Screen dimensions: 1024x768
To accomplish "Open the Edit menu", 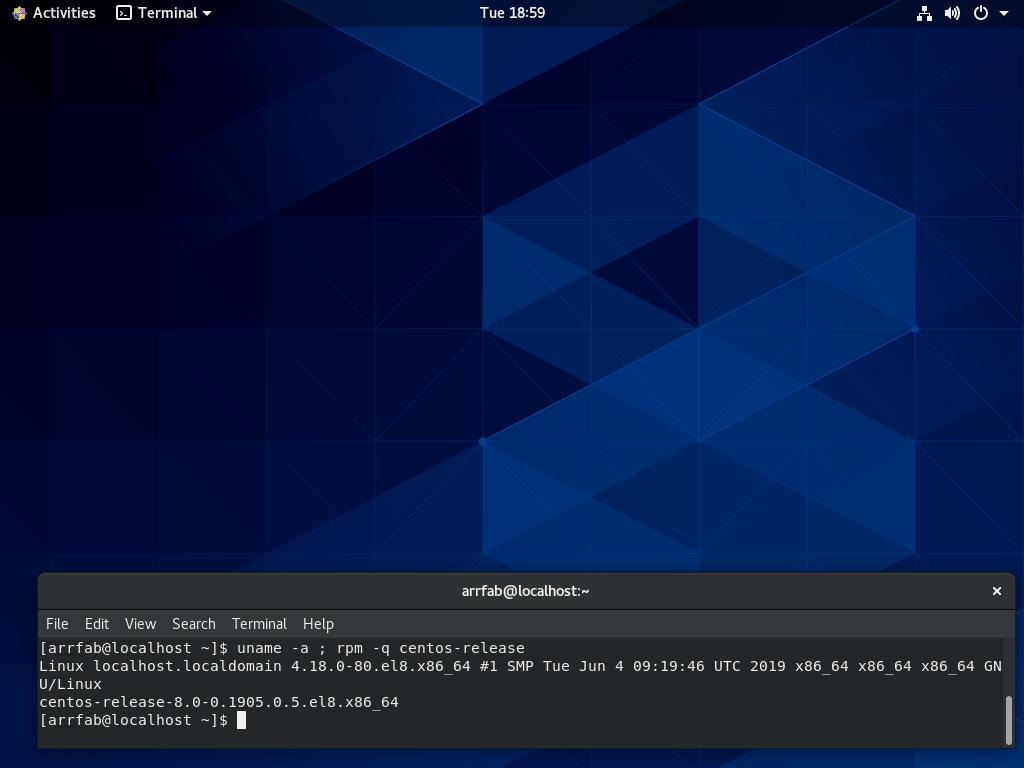I will [97, 624].
